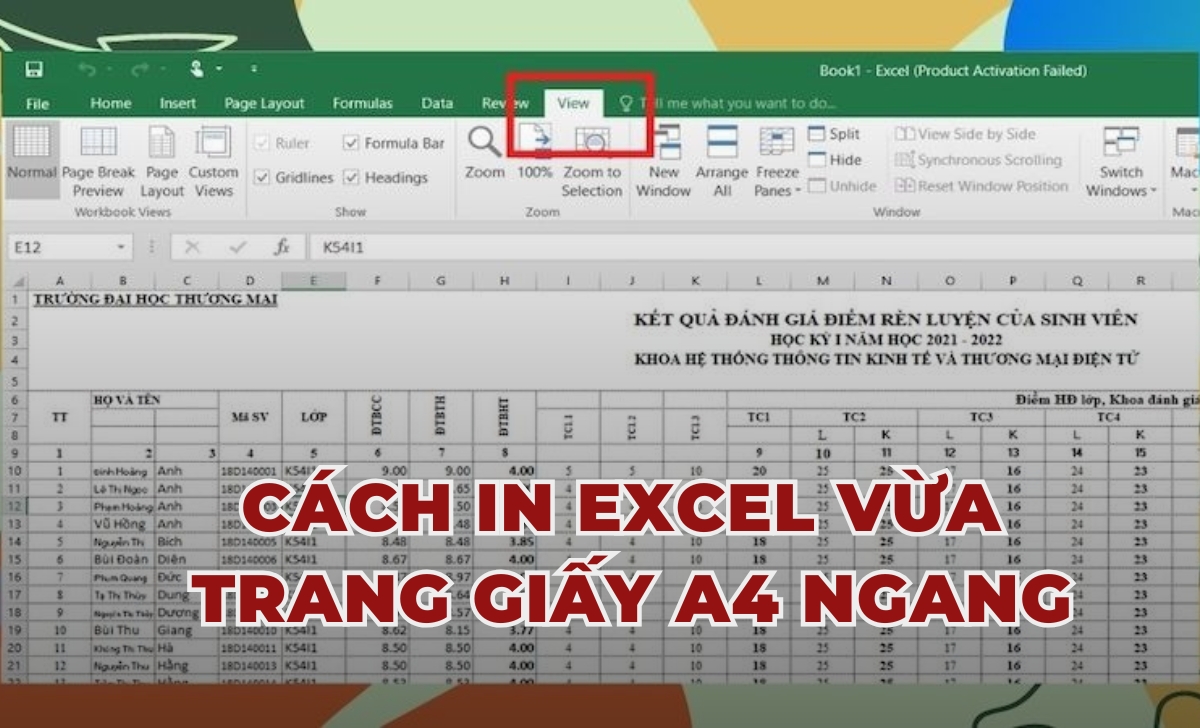The height and width of the screenshot is (728, 1200).
Task: Select column A header
Action: (60, 281)
